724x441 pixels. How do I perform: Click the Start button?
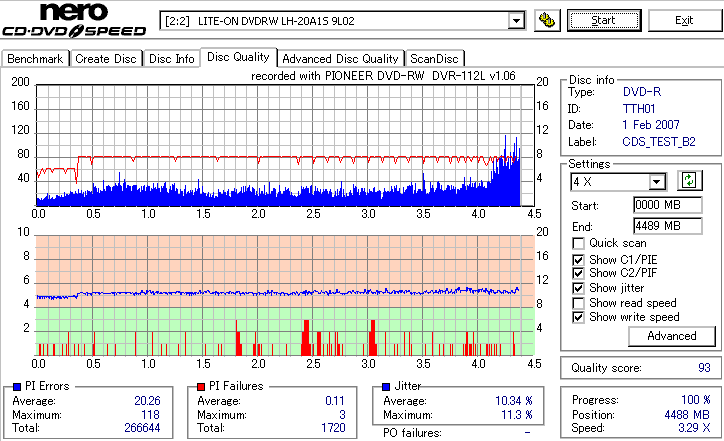point(604,20)
